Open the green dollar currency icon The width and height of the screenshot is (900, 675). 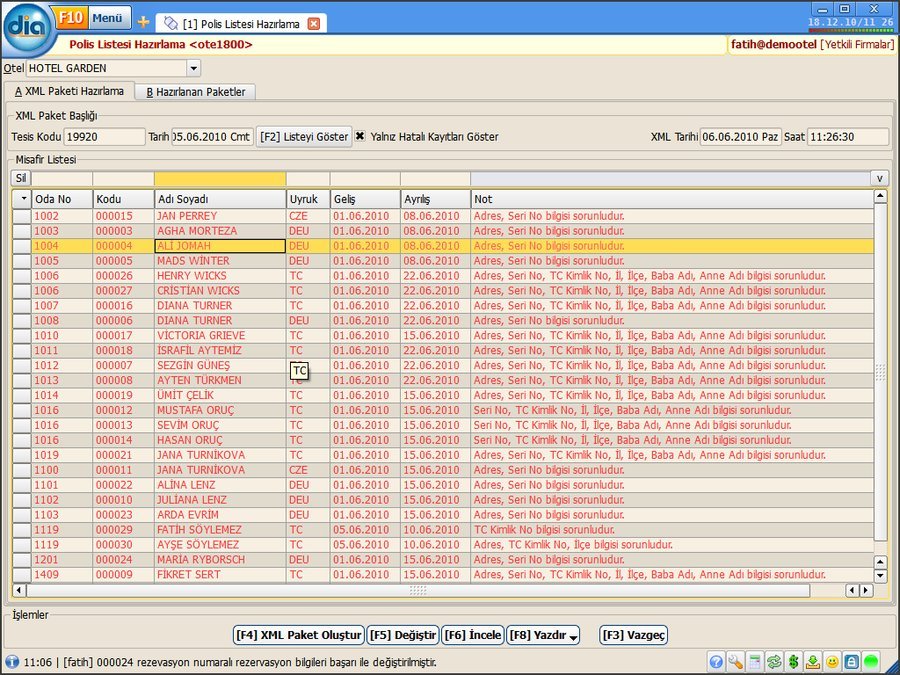coord(793,662)
